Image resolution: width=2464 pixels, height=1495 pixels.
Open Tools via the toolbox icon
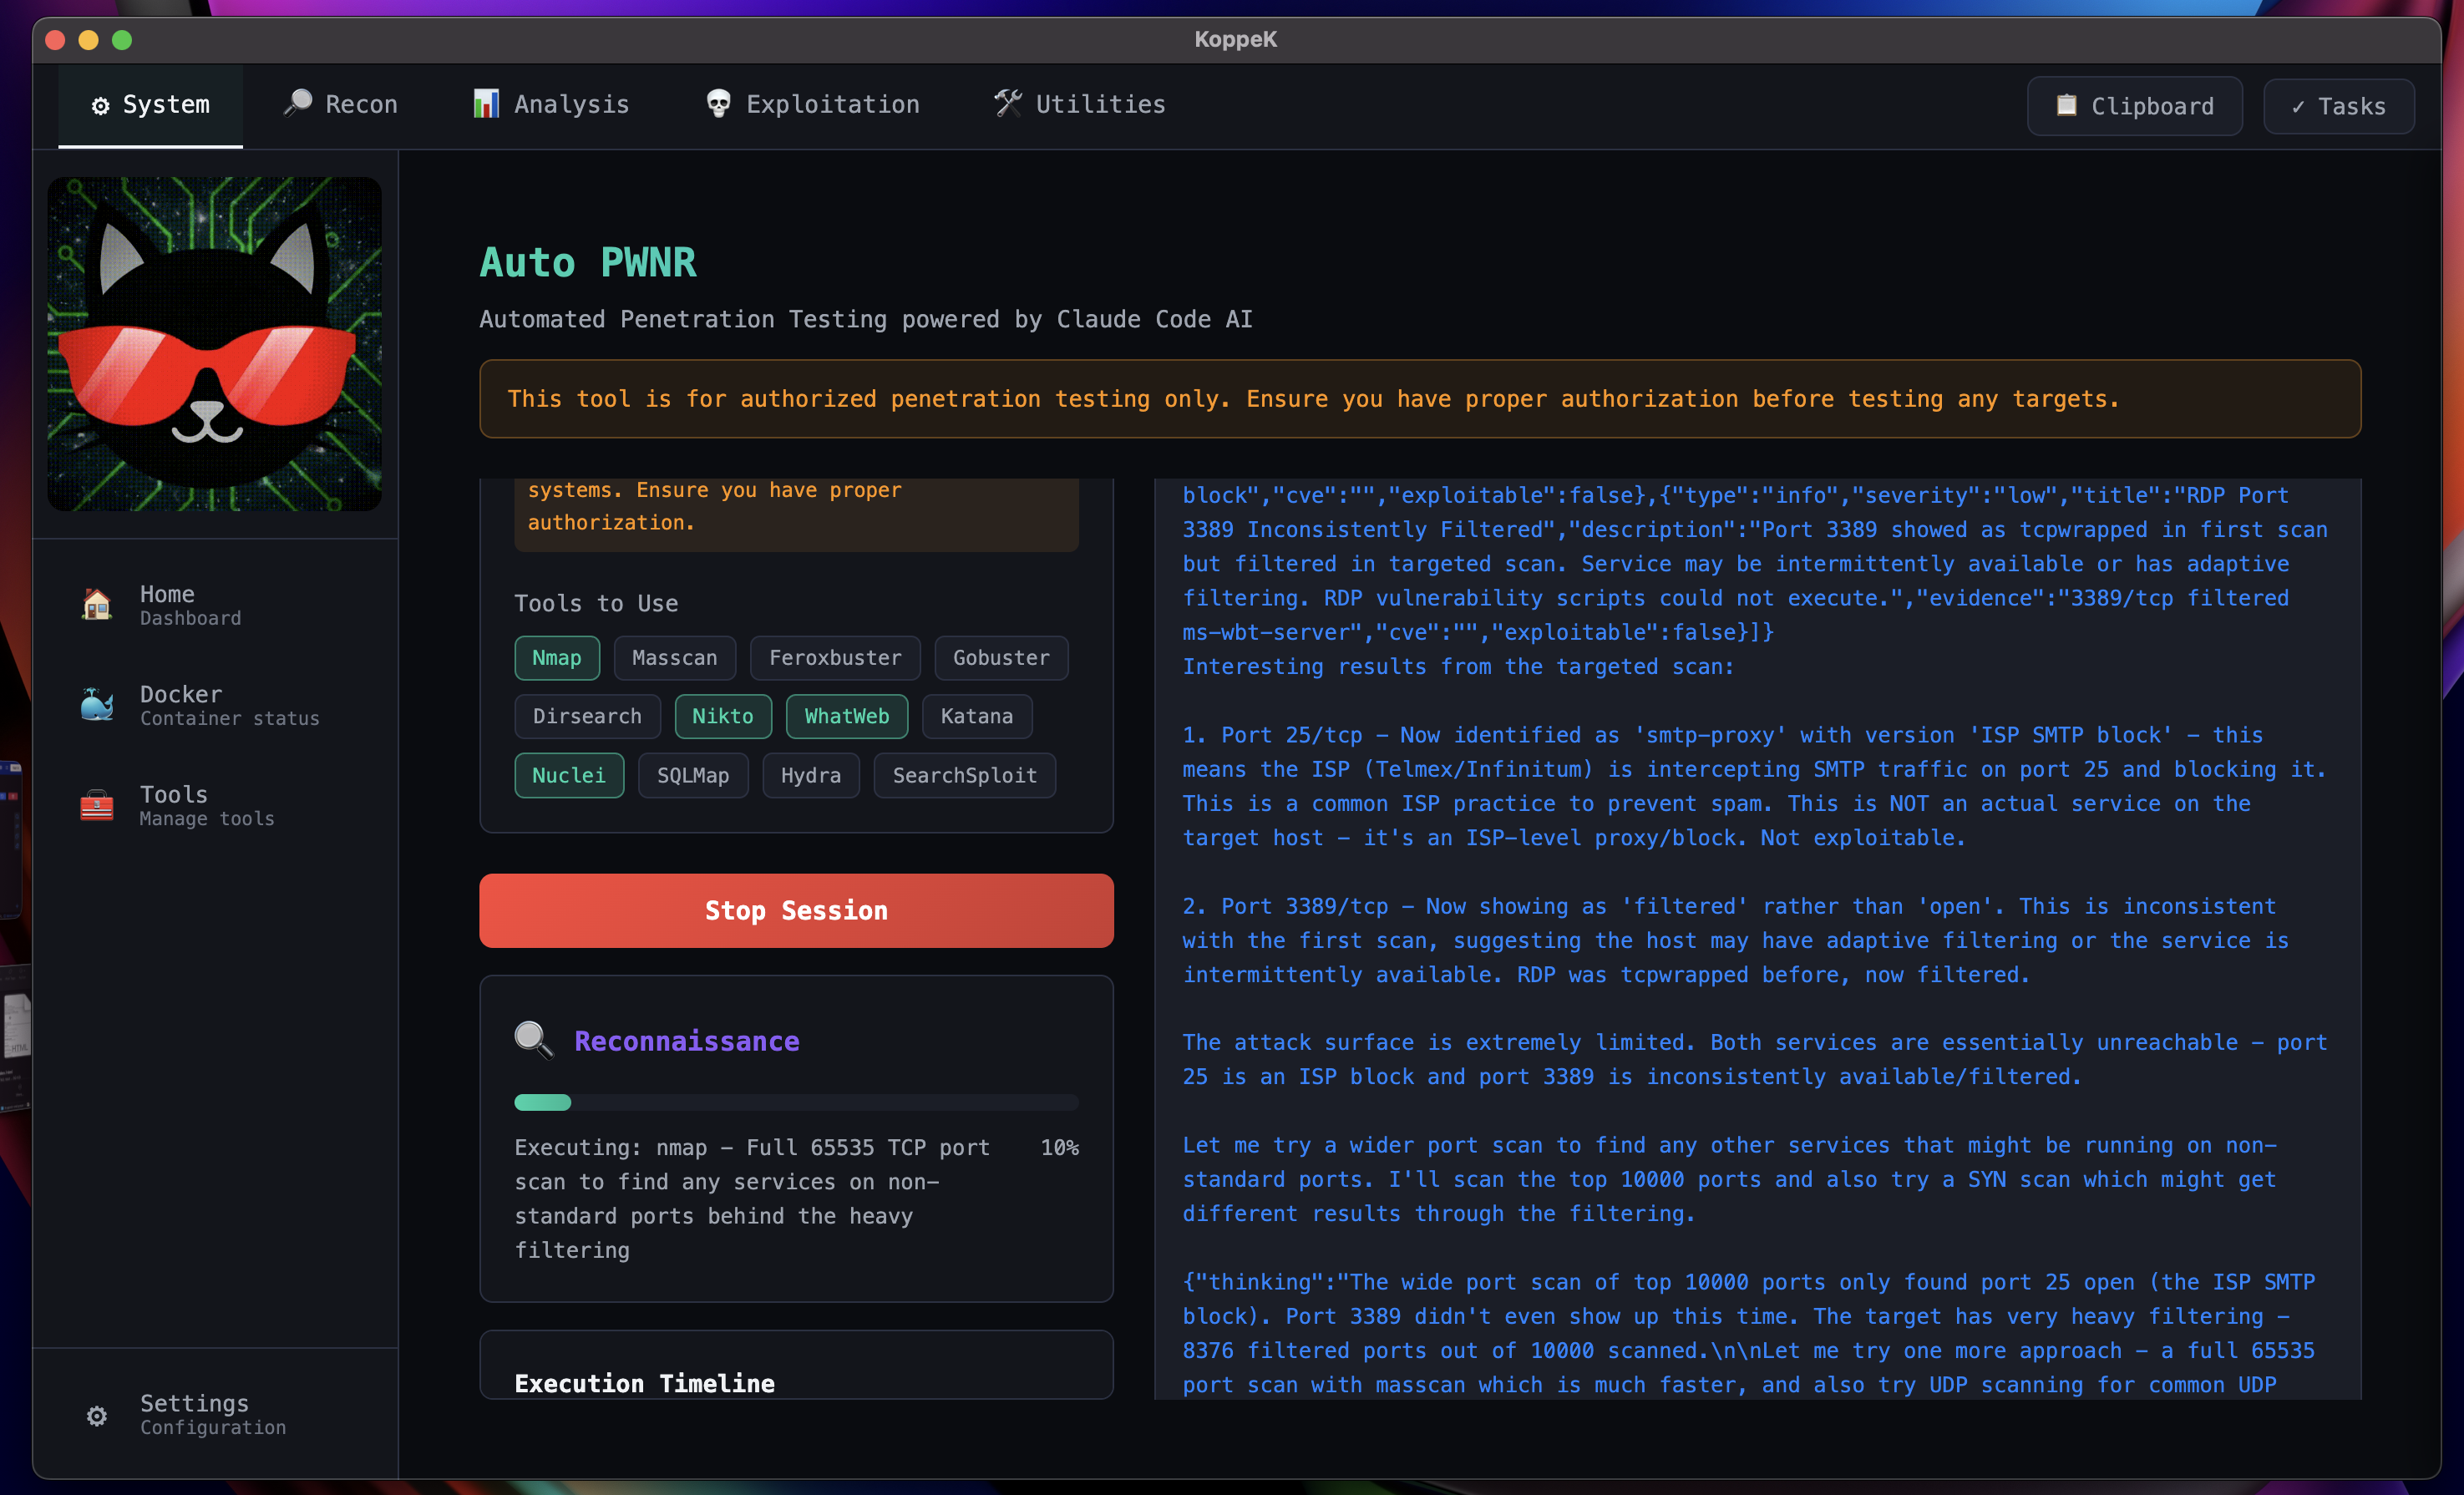point(96,805)
